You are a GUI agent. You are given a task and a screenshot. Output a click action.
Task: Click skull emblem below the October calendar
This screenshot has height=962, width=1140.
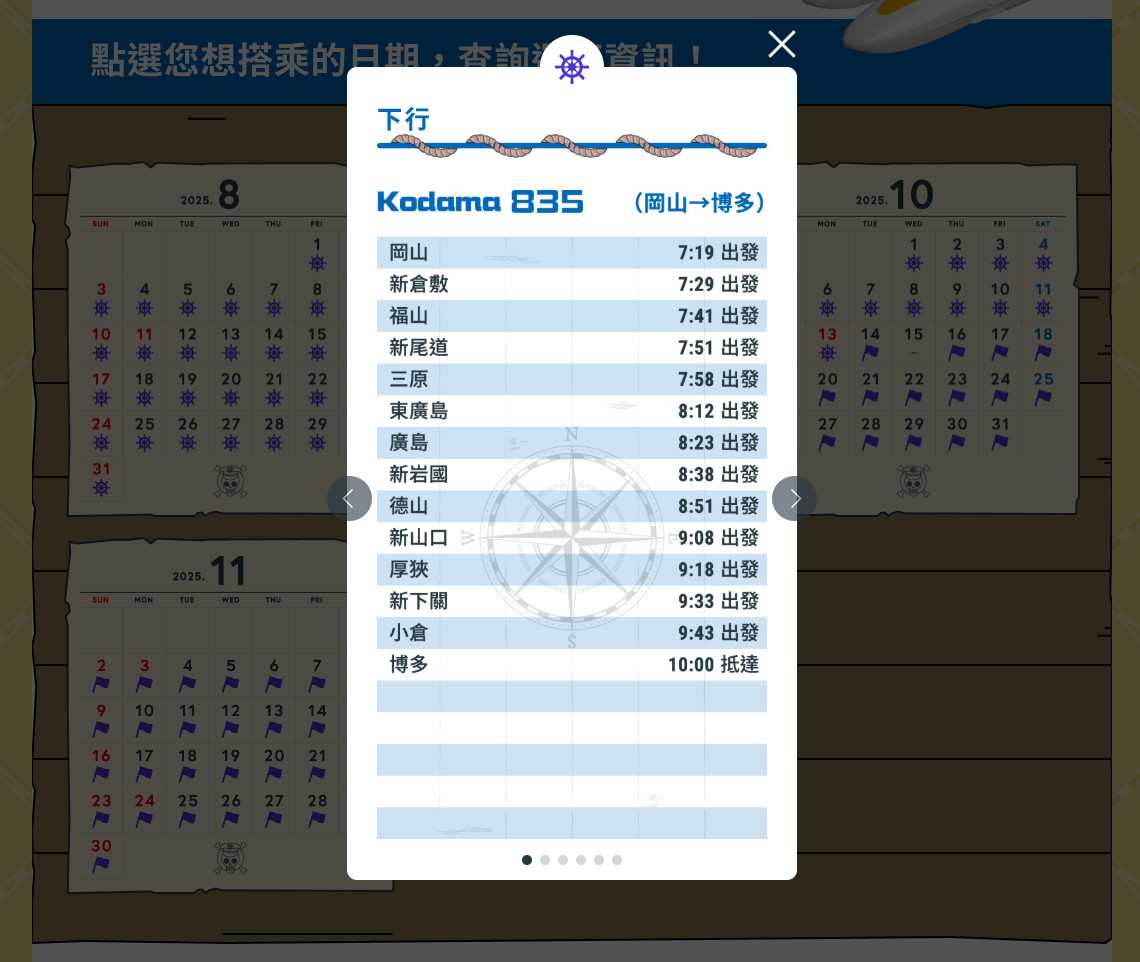914,481
